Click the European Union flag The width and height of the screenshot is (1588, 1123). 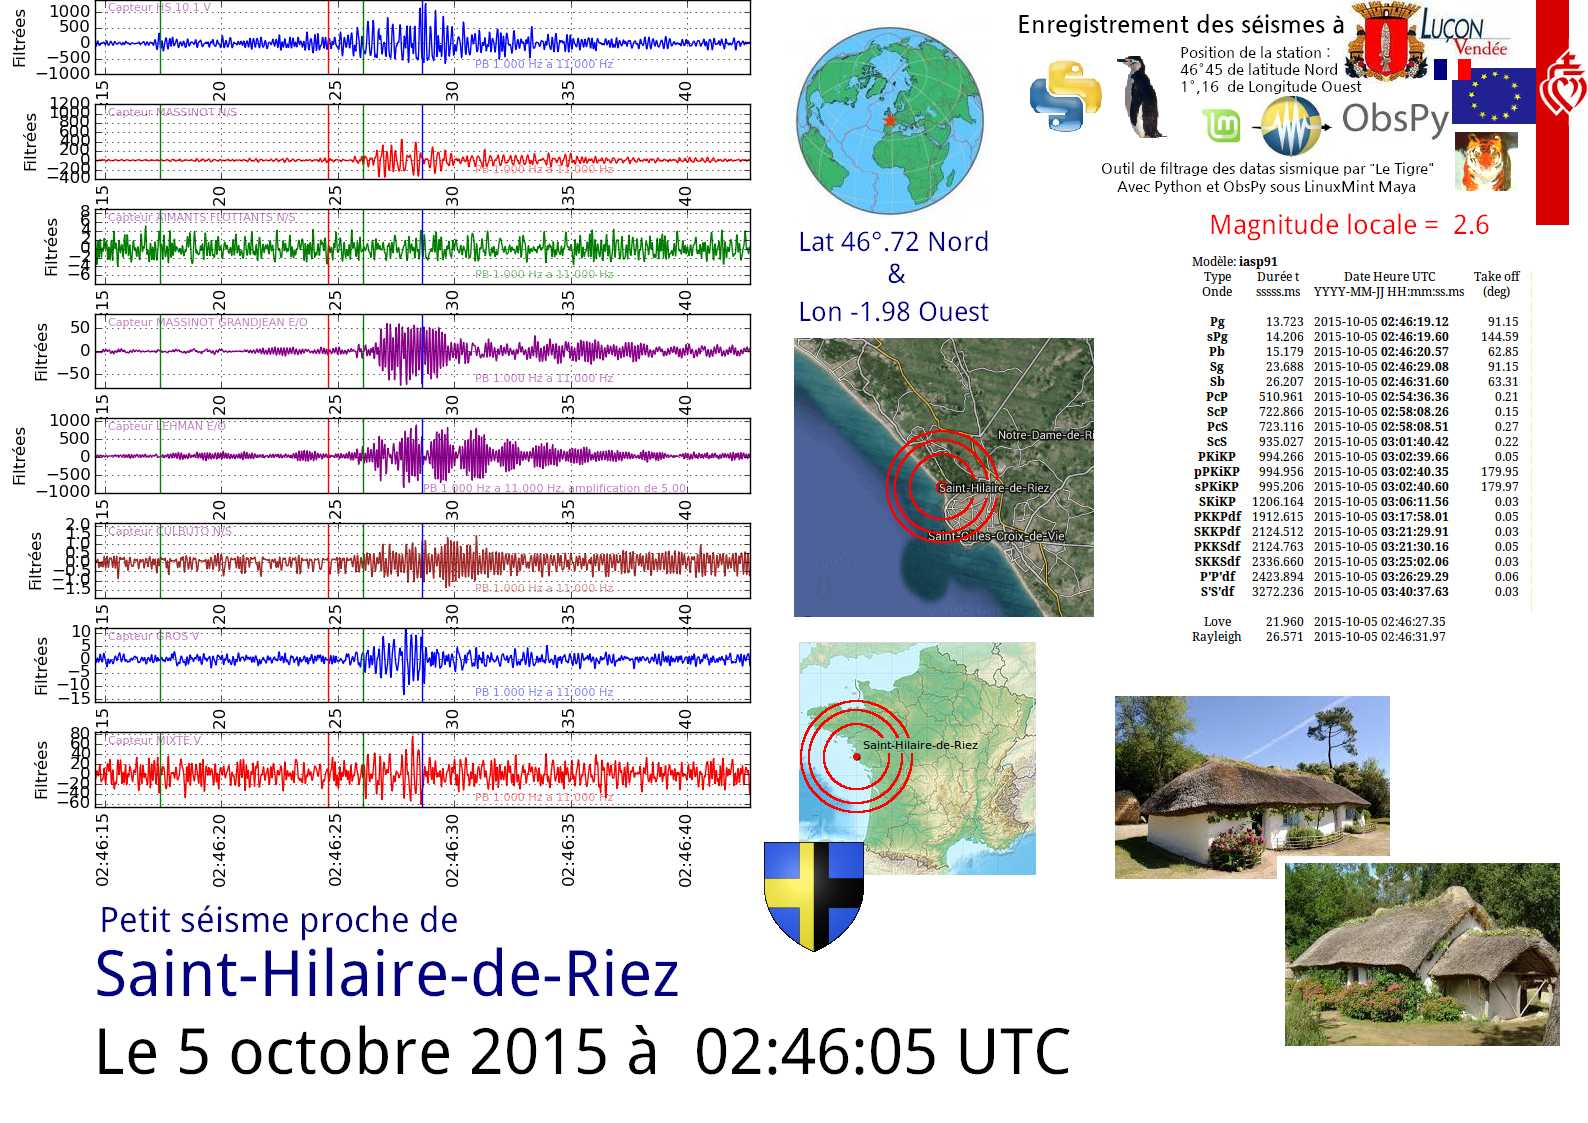click(1493, 96)
